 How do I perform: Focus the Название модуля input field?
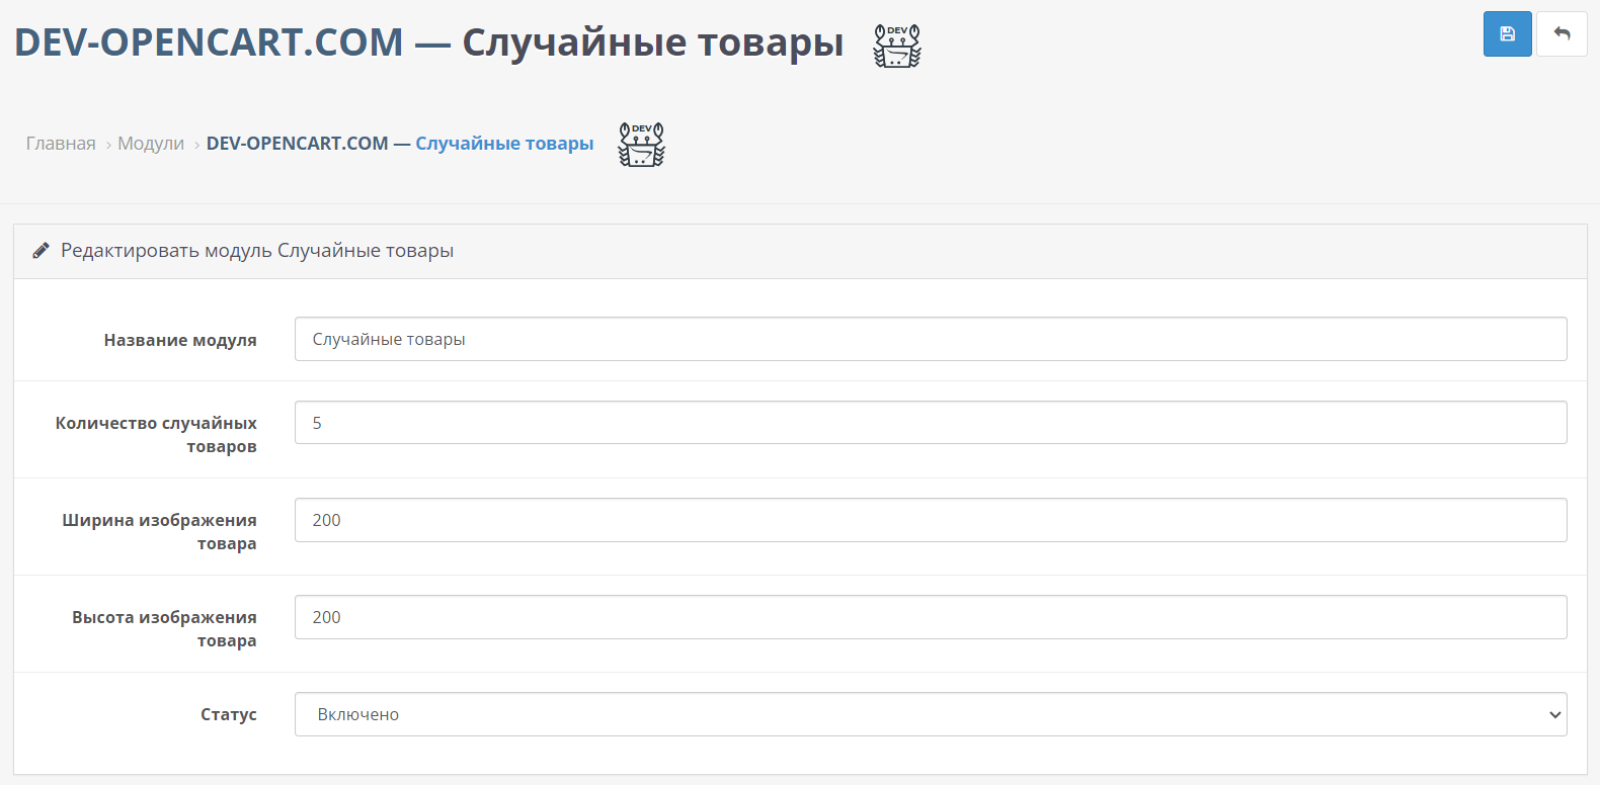(x=930, y=339)
